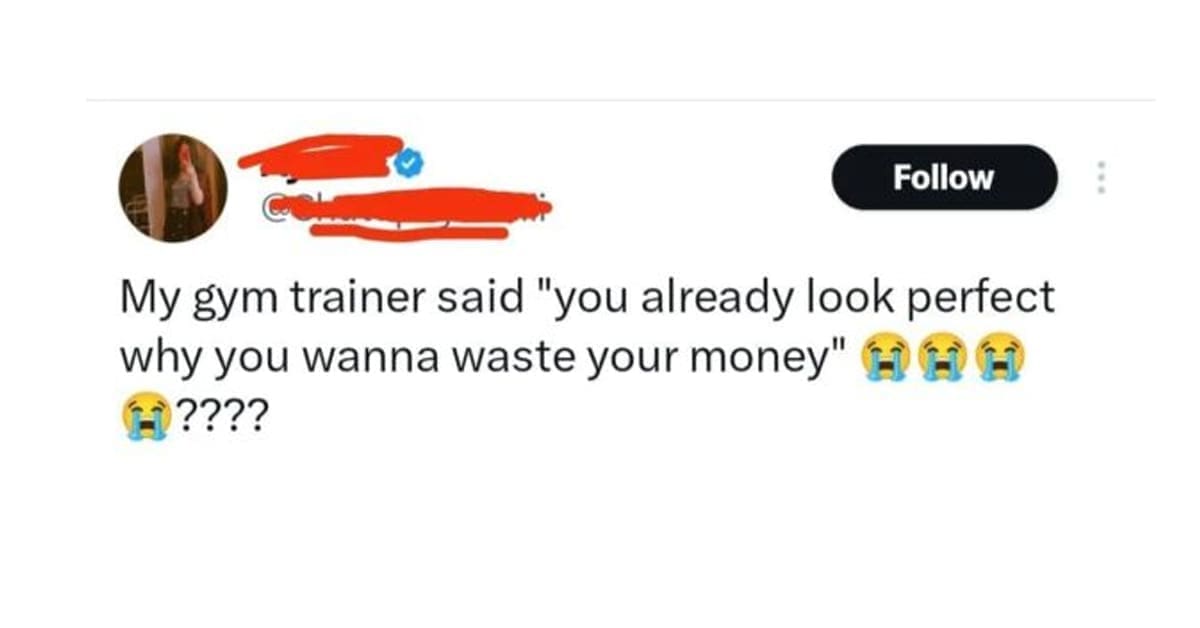Follow this account with the Follow button
The height and width of the screenshot is (628, 1200).
[x=944, y=177]
